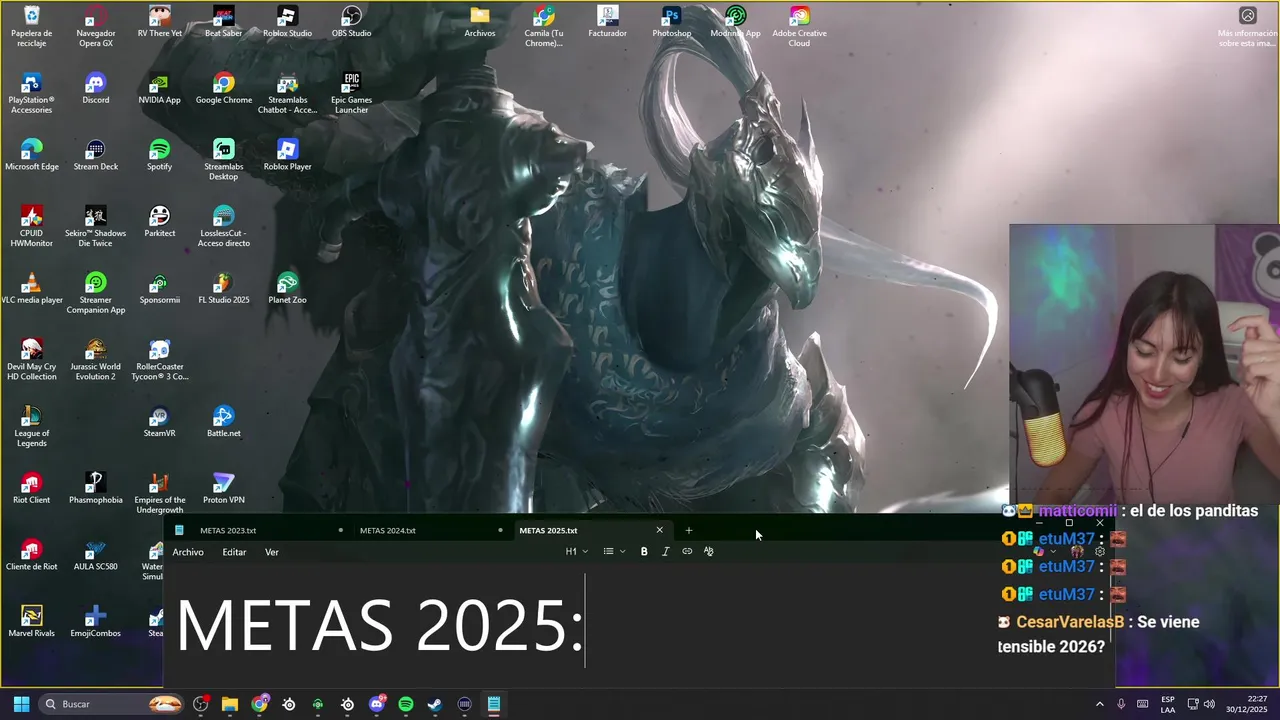Select the Phasmophobia desktop icon

(96, 488)
